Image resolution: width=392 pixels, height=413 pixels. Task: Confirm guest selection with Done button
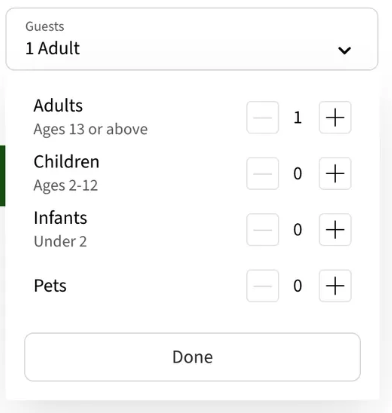(192, 357)
